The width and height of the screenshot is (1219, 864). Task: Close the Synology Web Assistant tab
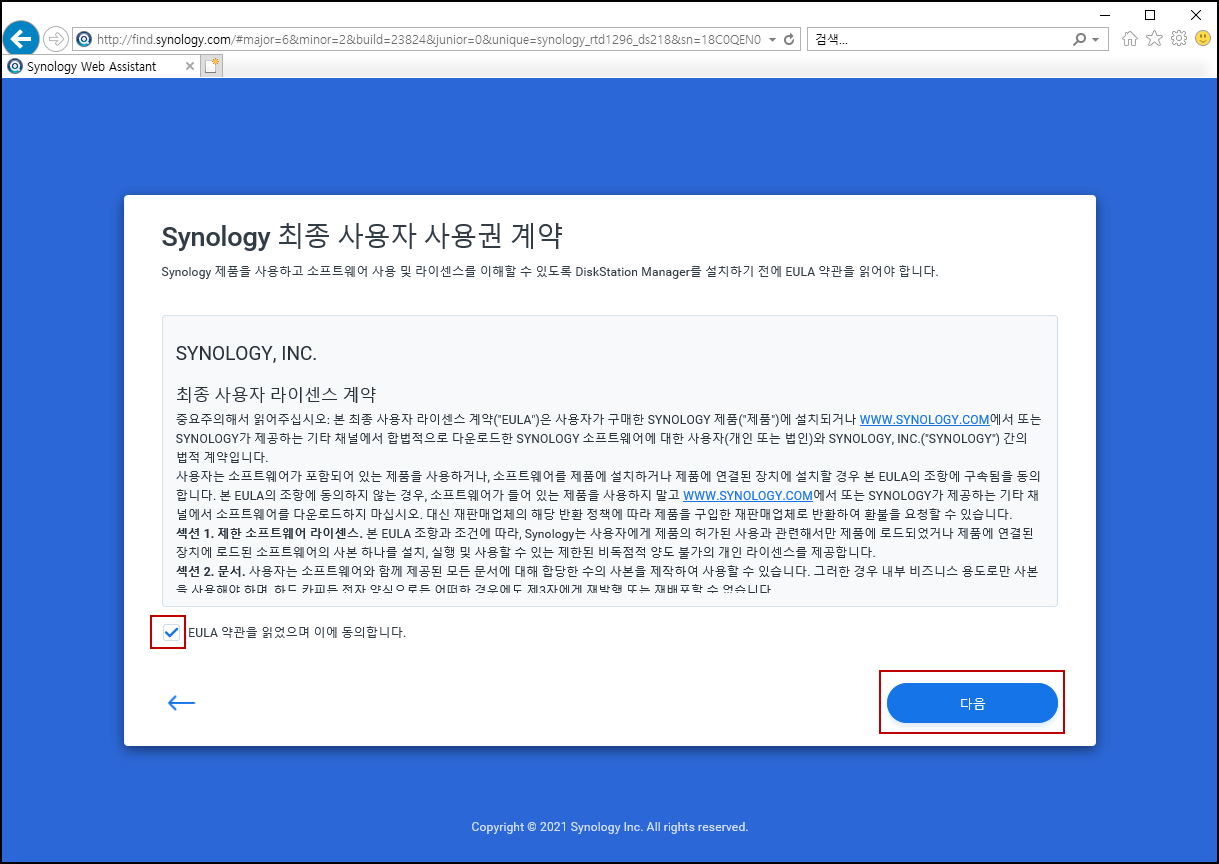pyautogui.click(x=190, y=66)
